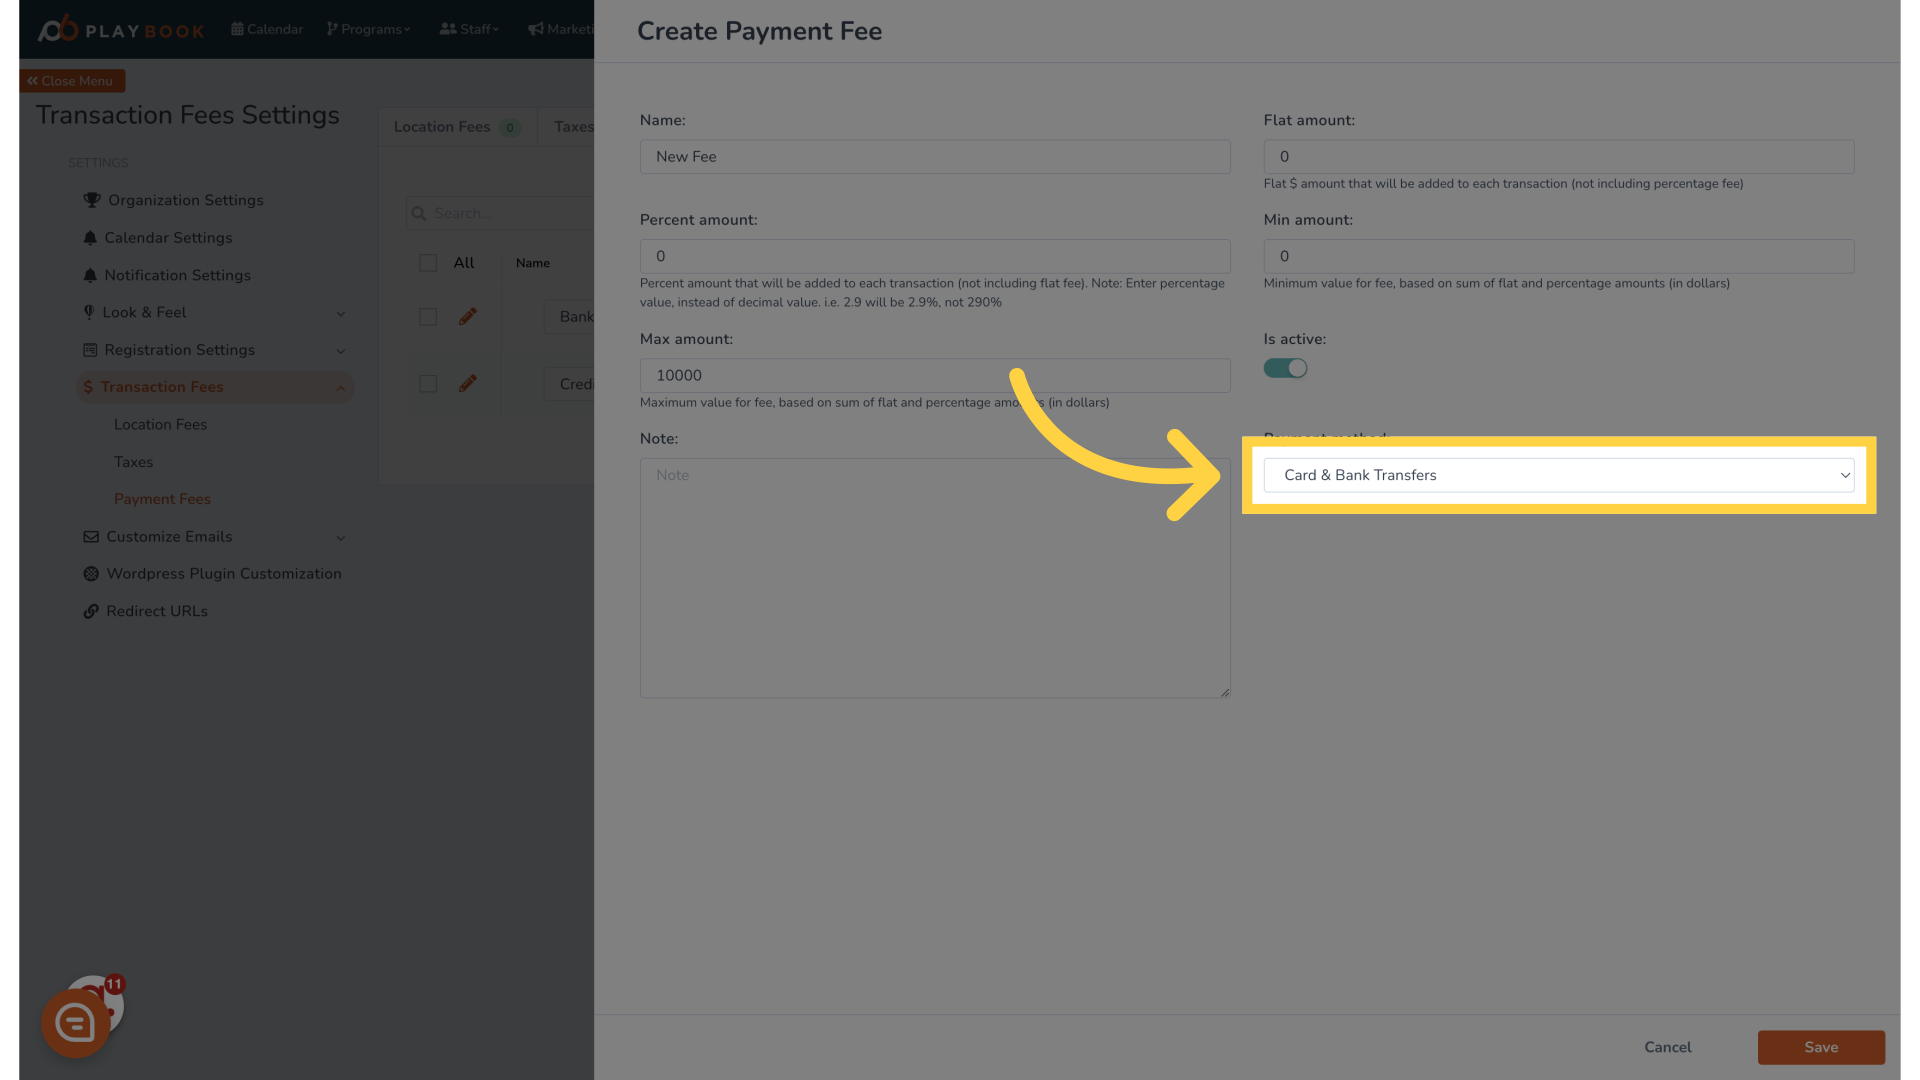Check the All checkbox in list
The height and width of the screenshot is (1080, 1920).
point(427,262)
